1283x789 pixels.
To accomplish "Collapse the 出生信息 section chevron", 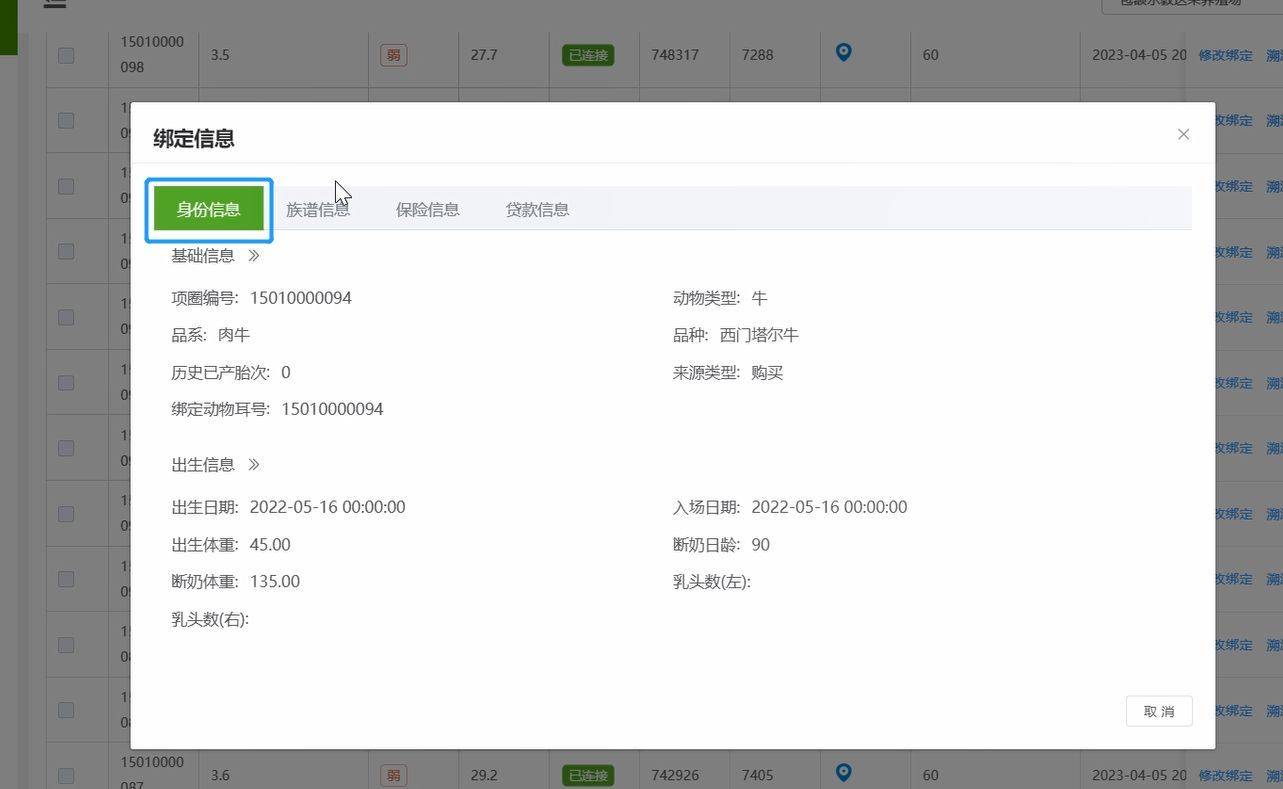I will tap(254, 465).
